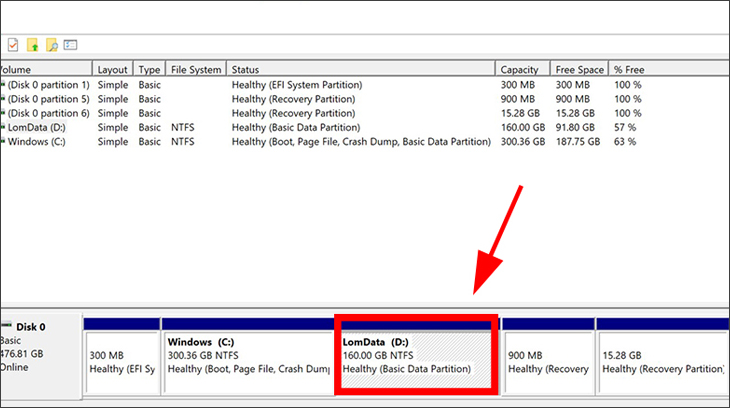
Task: Click the Healthy (EFI System Partition) status cell
Action: click(297, 85)
